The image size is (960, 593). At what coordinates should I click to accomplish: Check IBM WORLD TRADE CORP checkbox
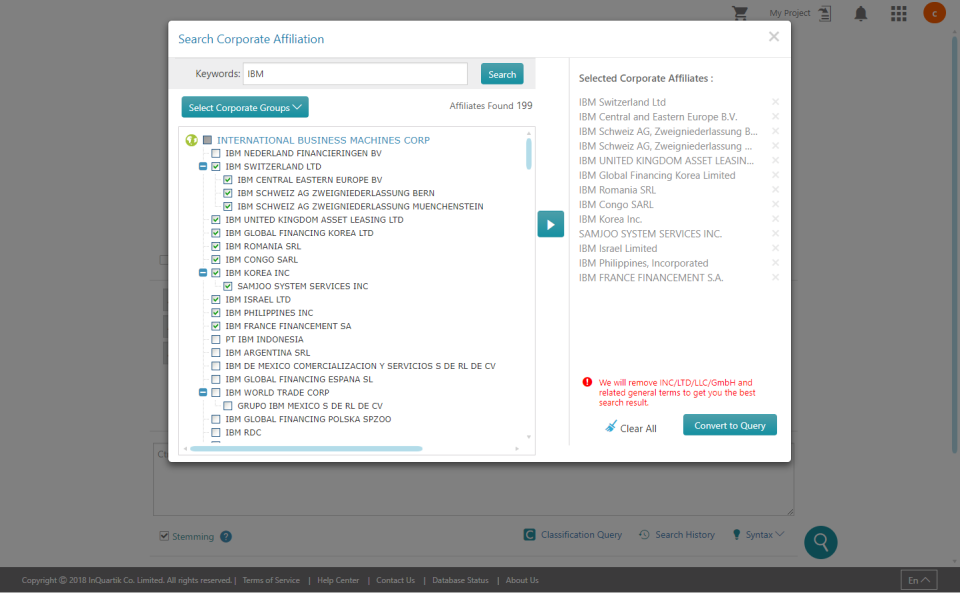coord(216,393)
